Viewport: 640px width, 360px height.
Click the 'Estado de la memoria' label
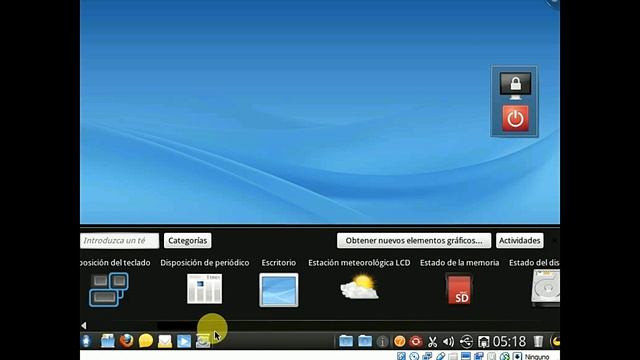tap(460, 263)
